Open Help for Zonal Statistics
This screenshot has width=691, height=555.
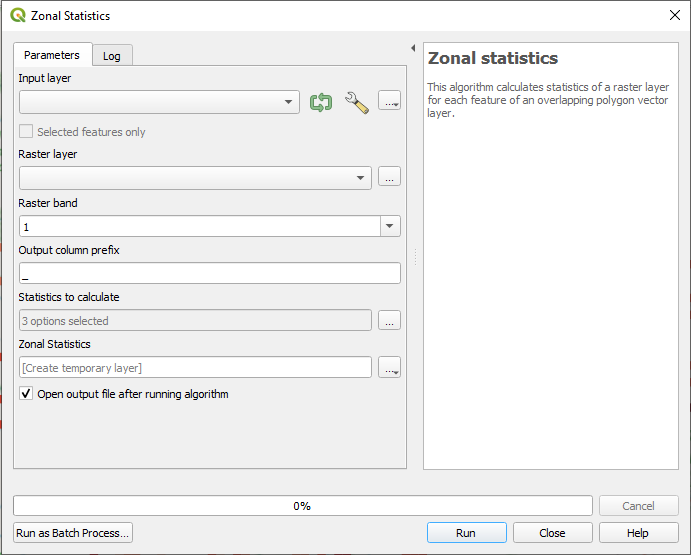(x=638, y=533)
